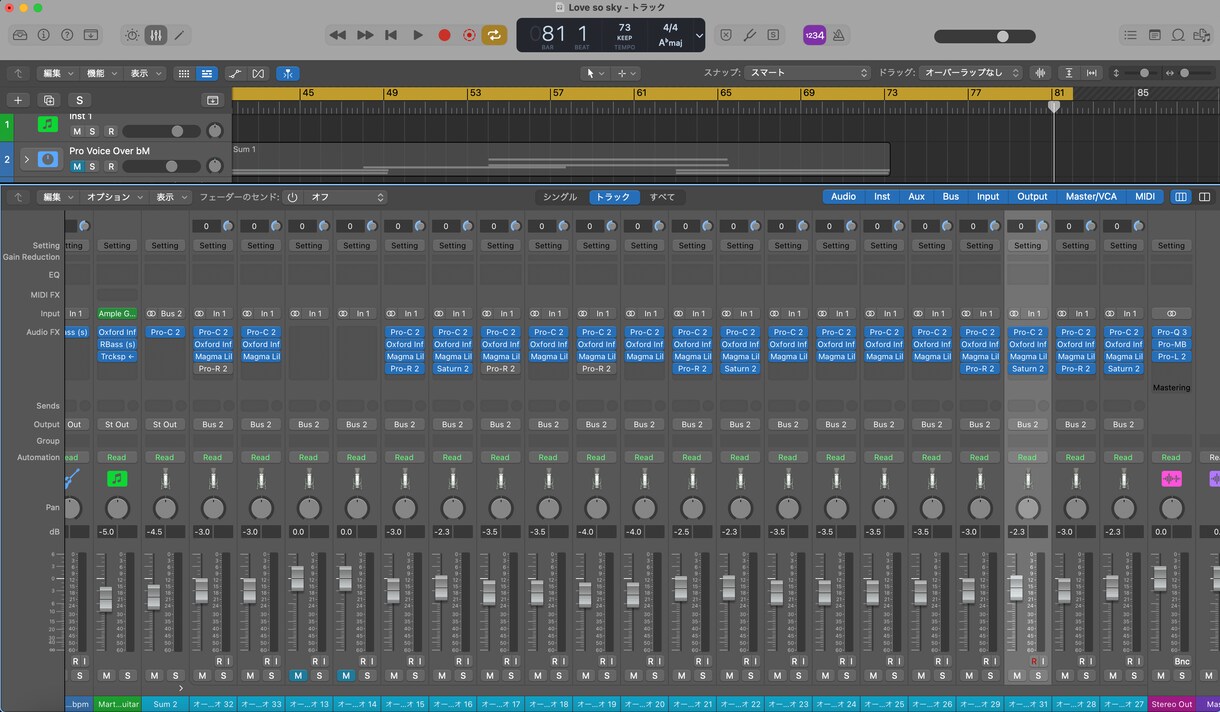The height and width of the screenshot is (712, 1220).
Task: Toggle the Inst channel filter button
Action: [x=882, y=197]
